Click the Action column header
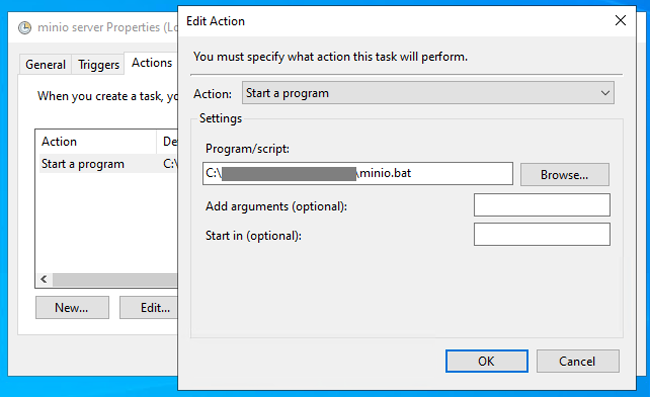650x397 pixels. point(97,142)
